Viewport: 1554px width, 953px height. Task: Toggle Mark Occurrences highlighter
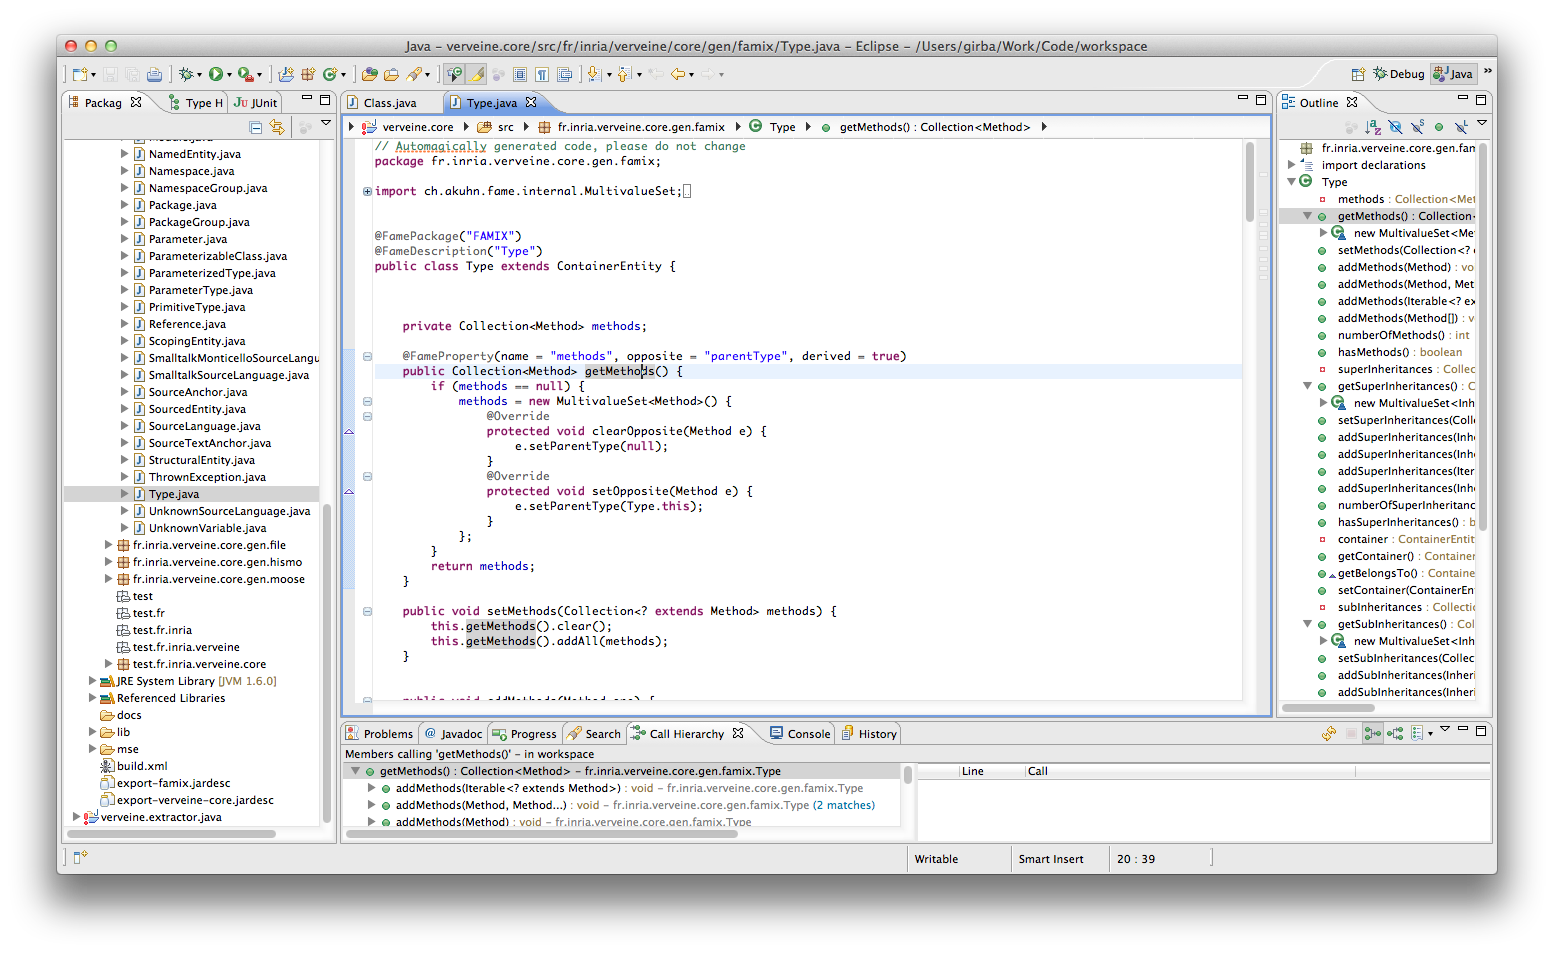pyautogui.click(x=477, y=74)
